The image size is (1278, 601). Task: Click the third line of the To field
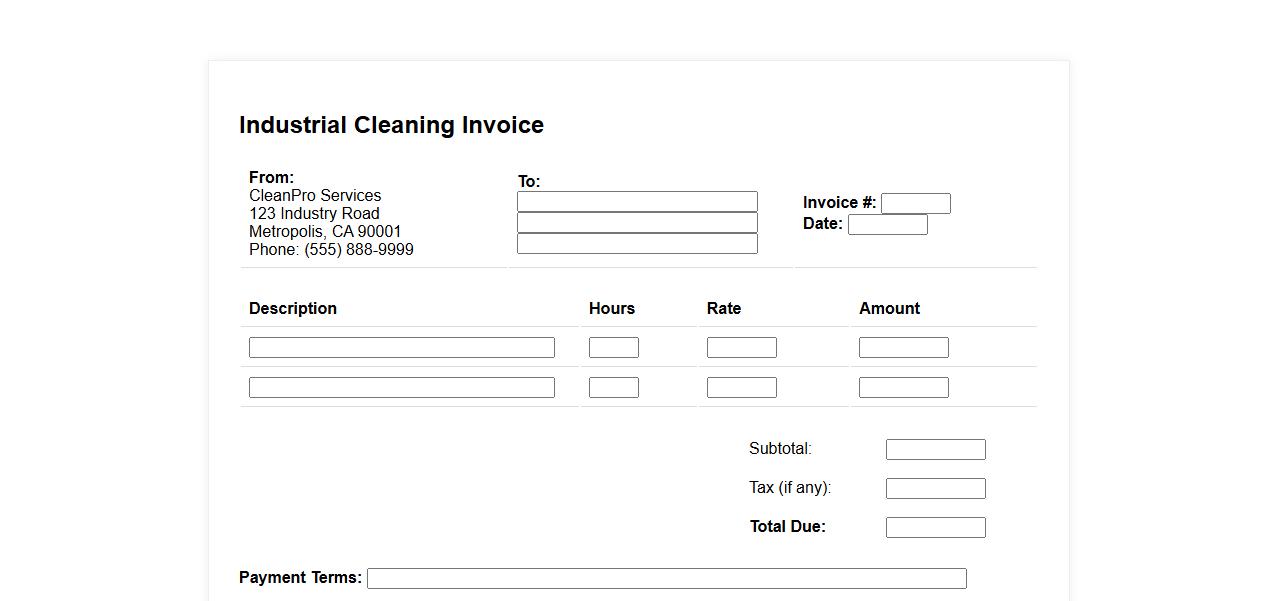pos(637,244)
